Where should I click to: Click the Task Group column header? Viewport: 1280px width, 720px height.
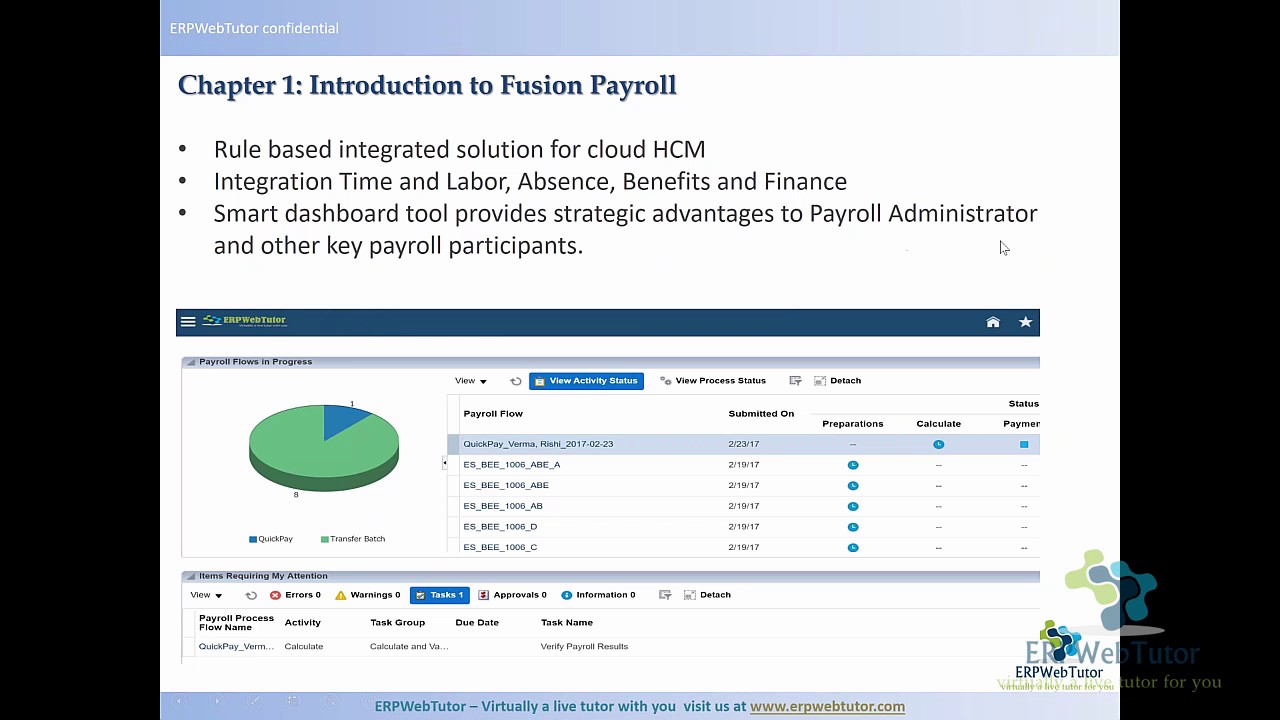(398, 623)
